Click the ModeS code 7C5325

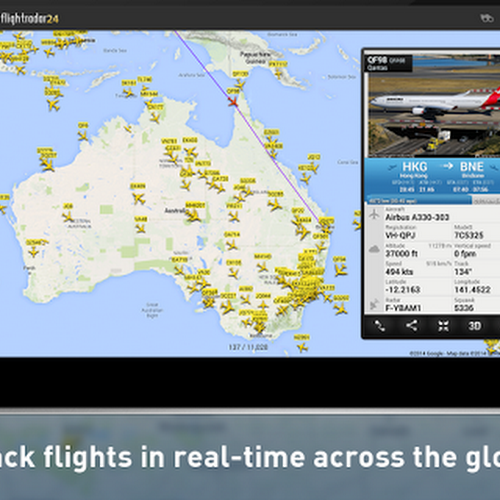click(469, 235)
